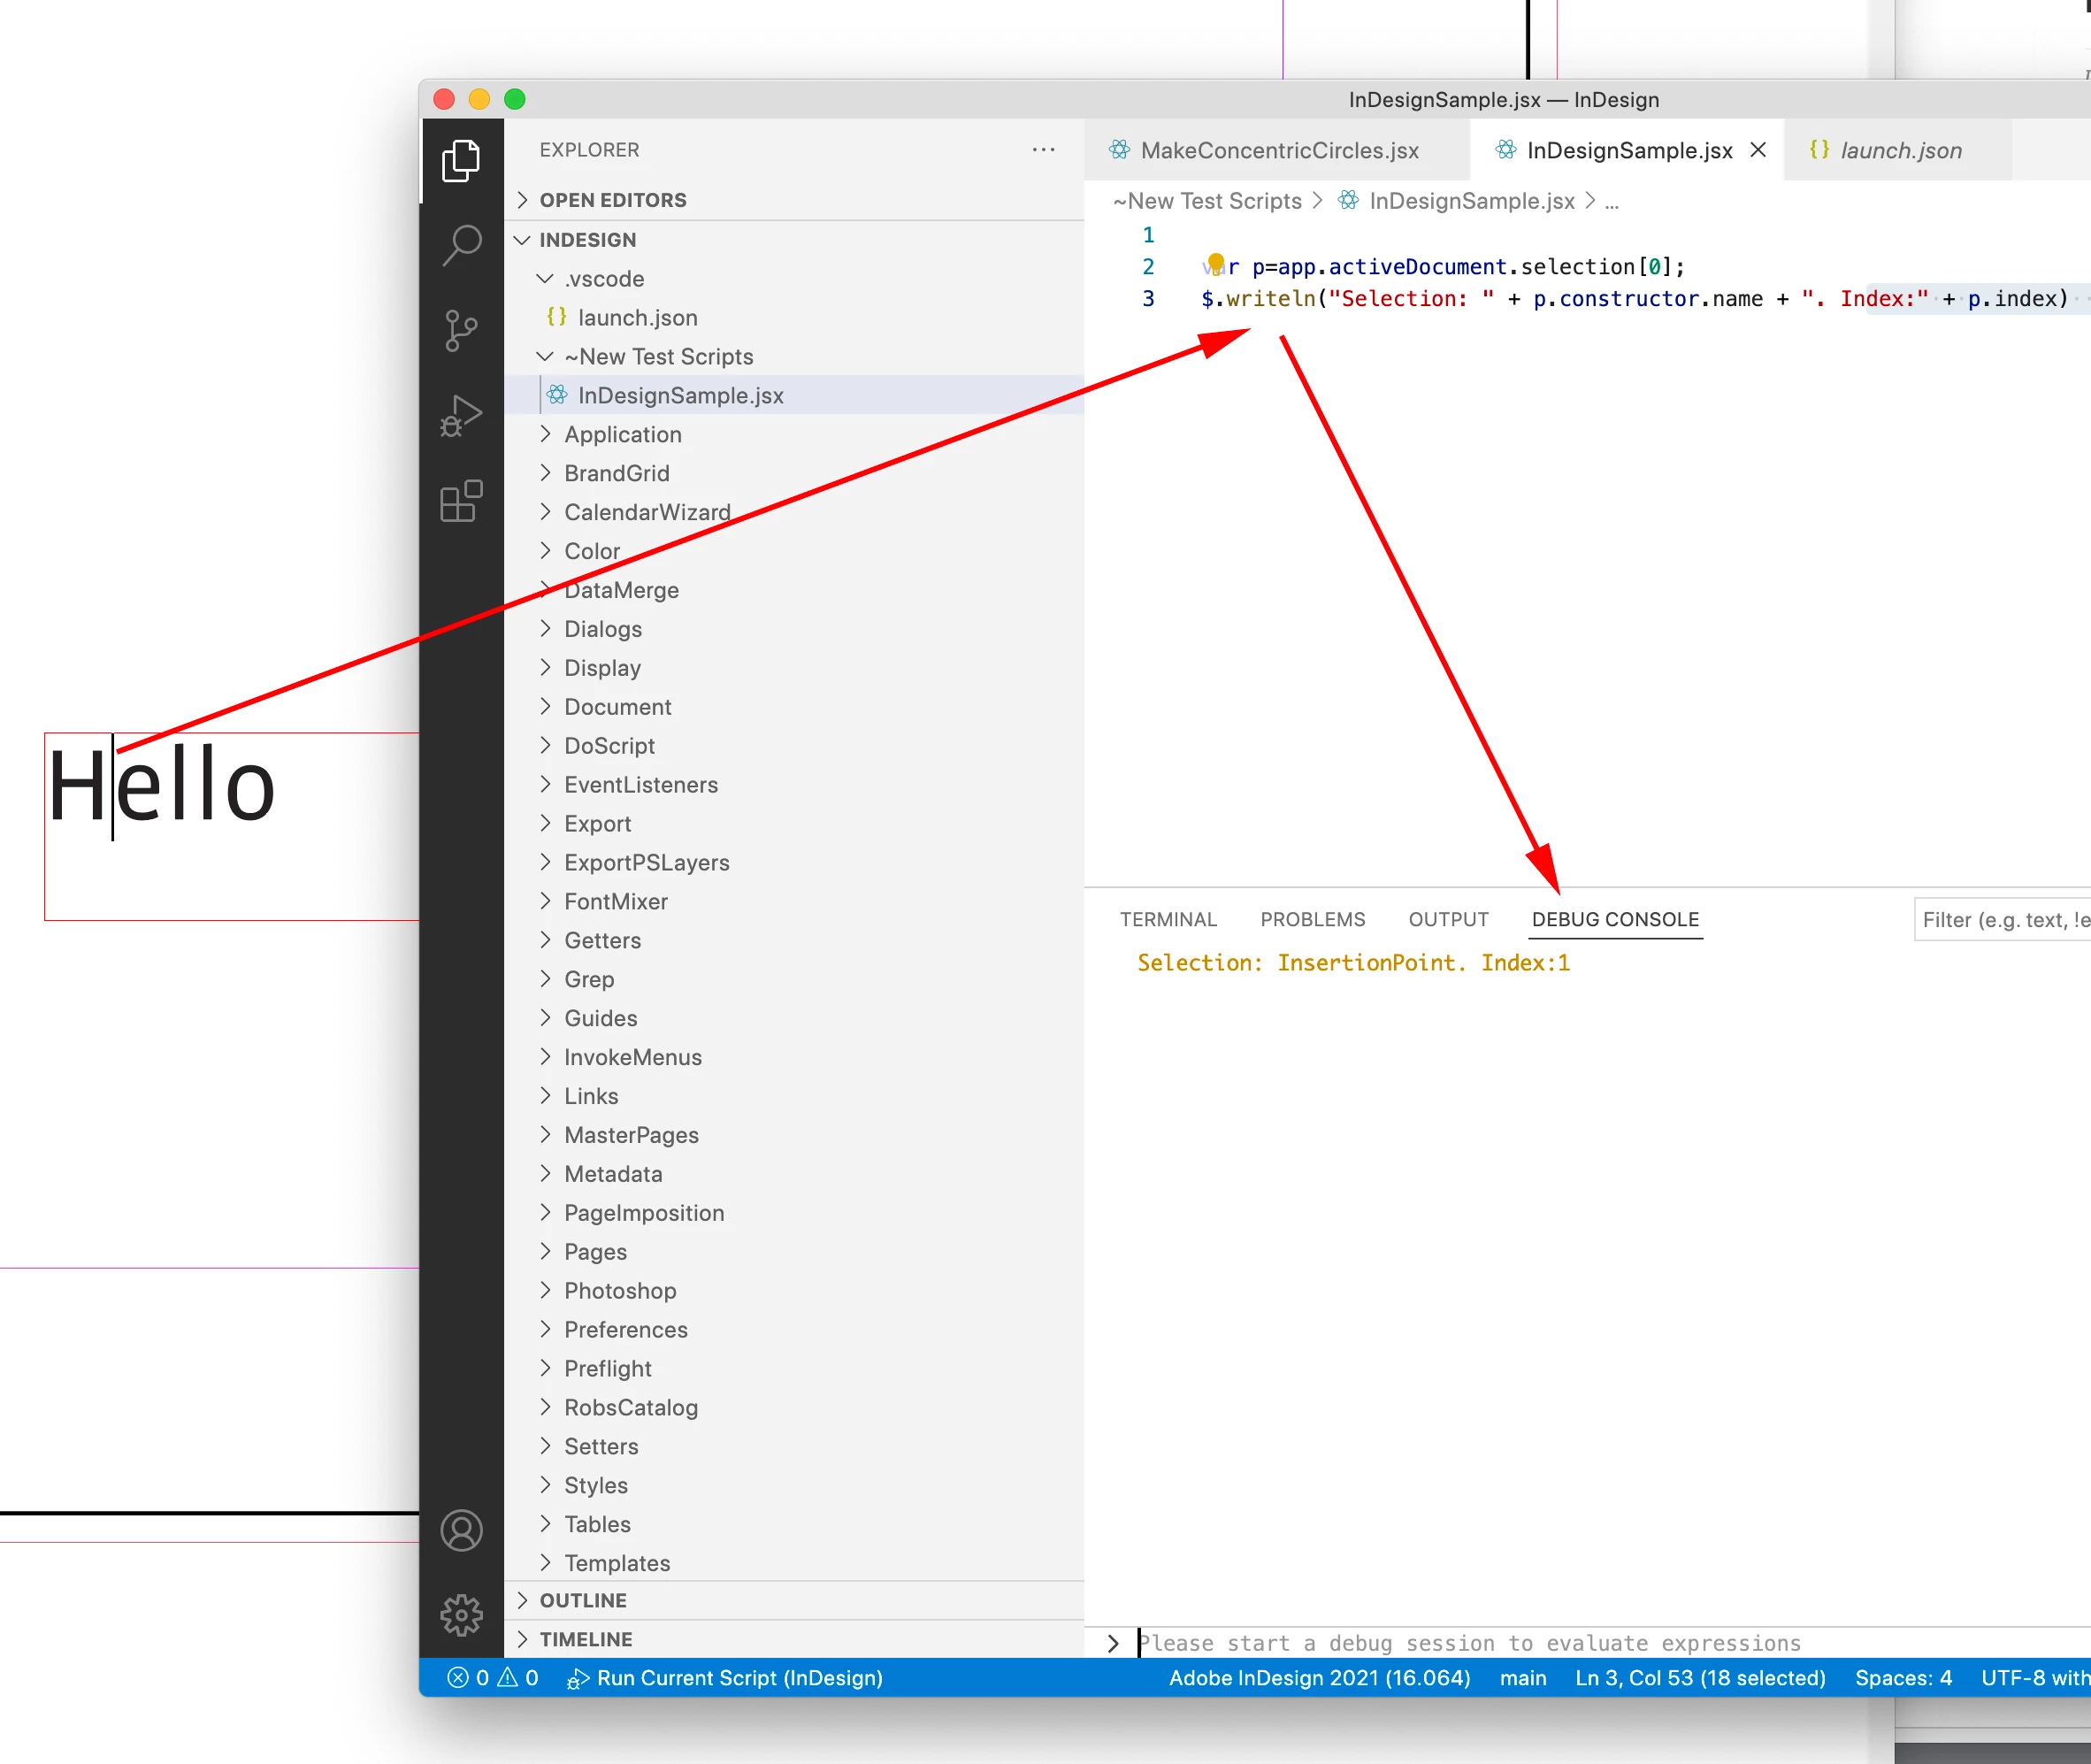Expand the OPEN EDITORS section
The height and width of the screenshot is (1764, 2091).
click(612, 200)
